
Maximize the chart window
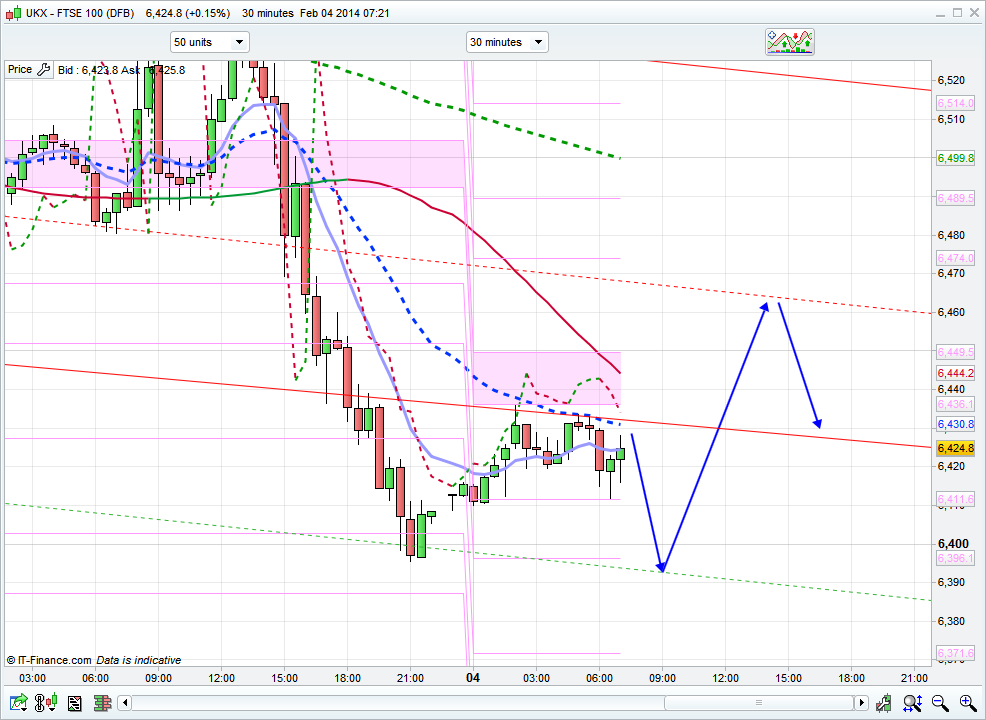tap(956, 13)
